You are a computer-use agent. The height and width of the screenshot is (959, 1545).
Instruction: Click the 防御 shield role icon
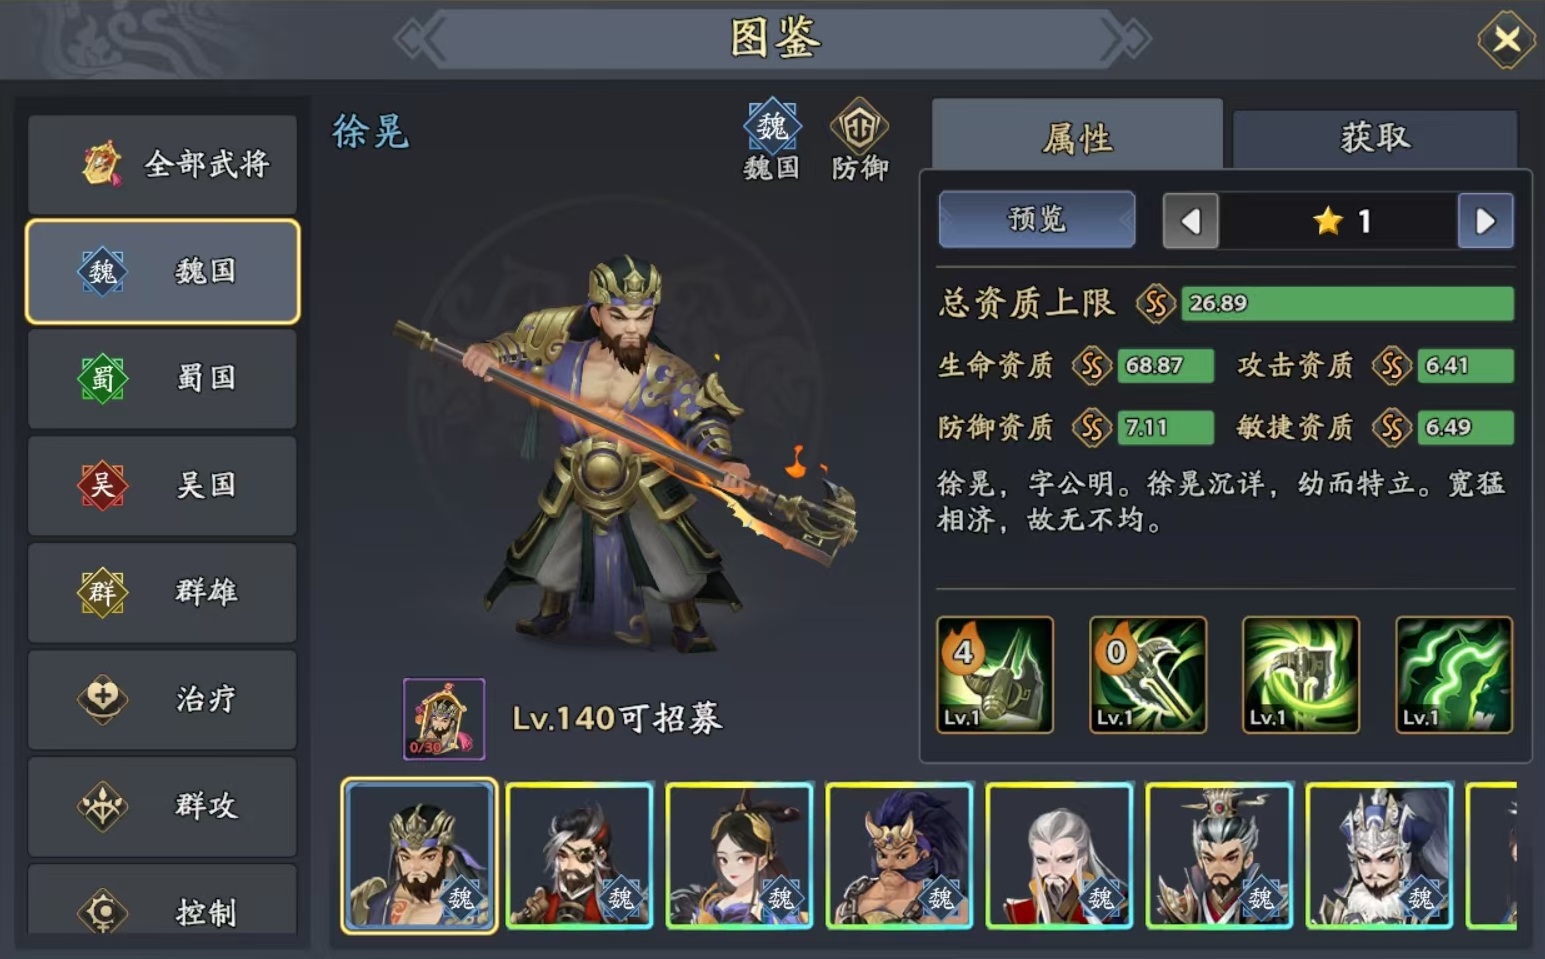859,127
